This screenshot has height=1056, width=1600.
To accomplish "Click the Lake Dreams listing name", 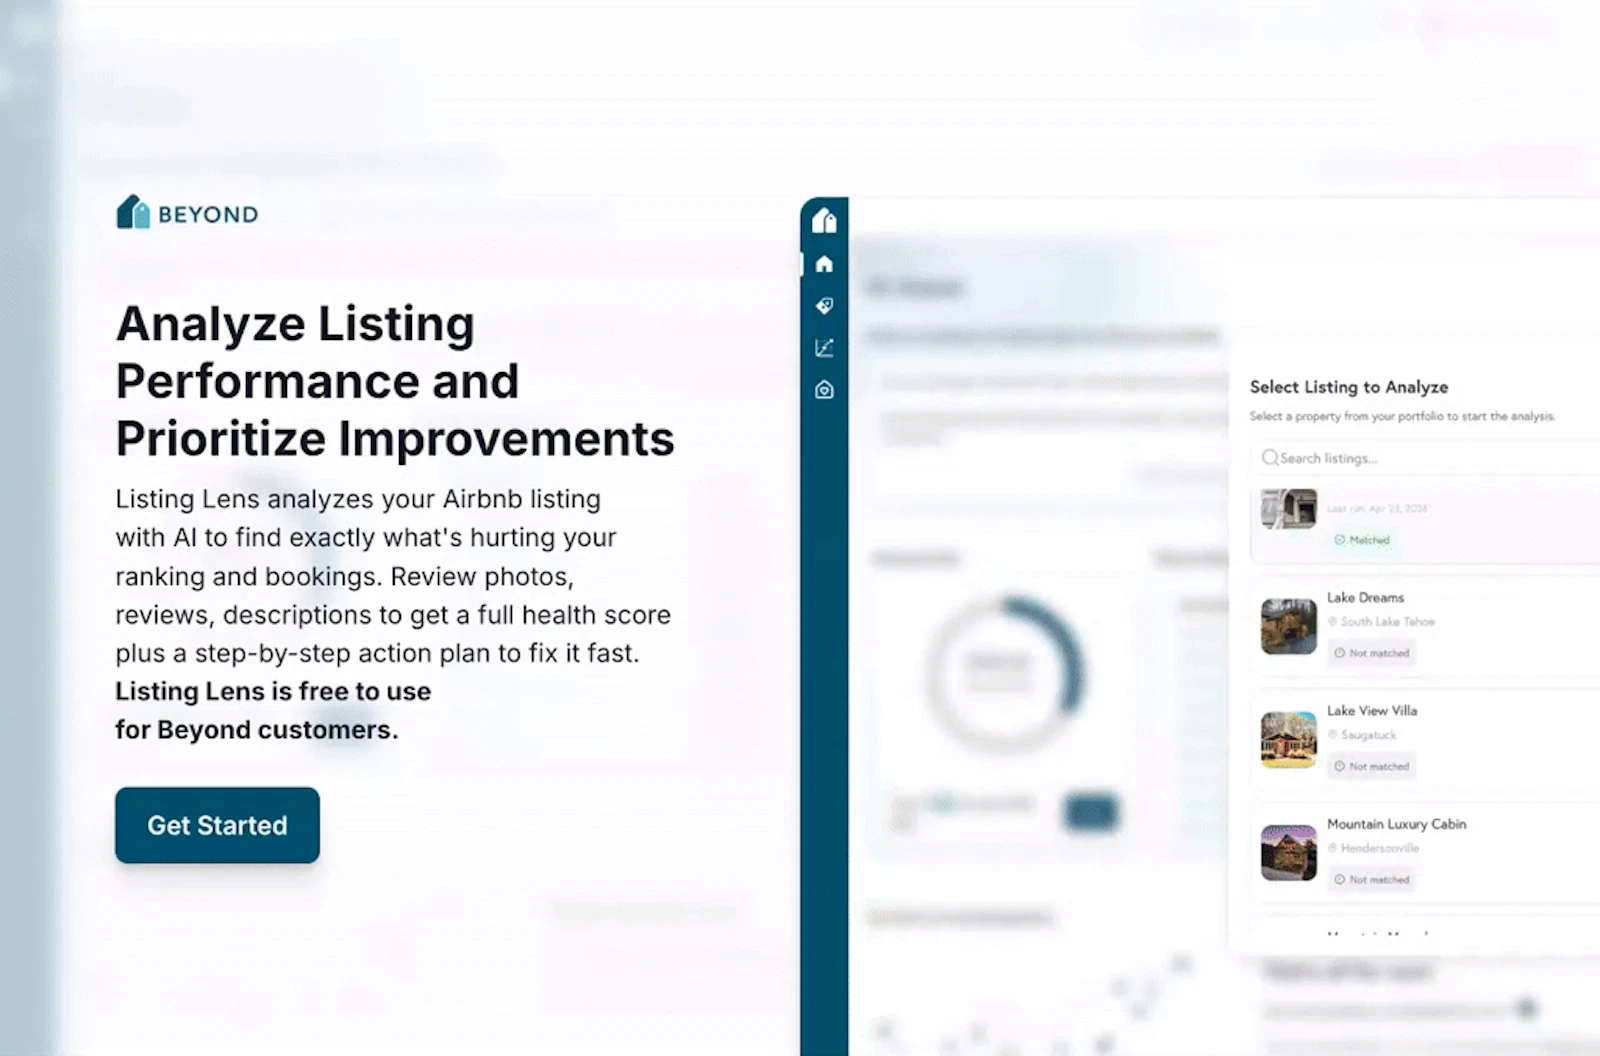I will click(x=1365, y=597).
